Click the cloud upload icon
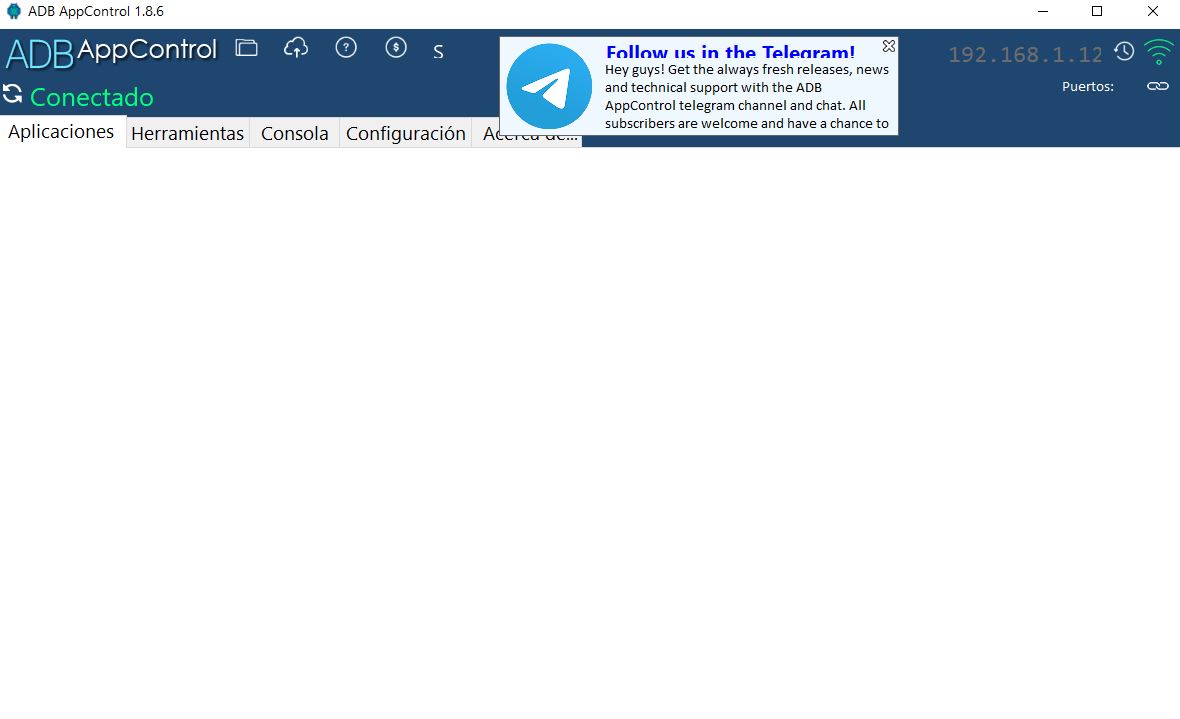1180x719 pixels. tap(296, 48)
